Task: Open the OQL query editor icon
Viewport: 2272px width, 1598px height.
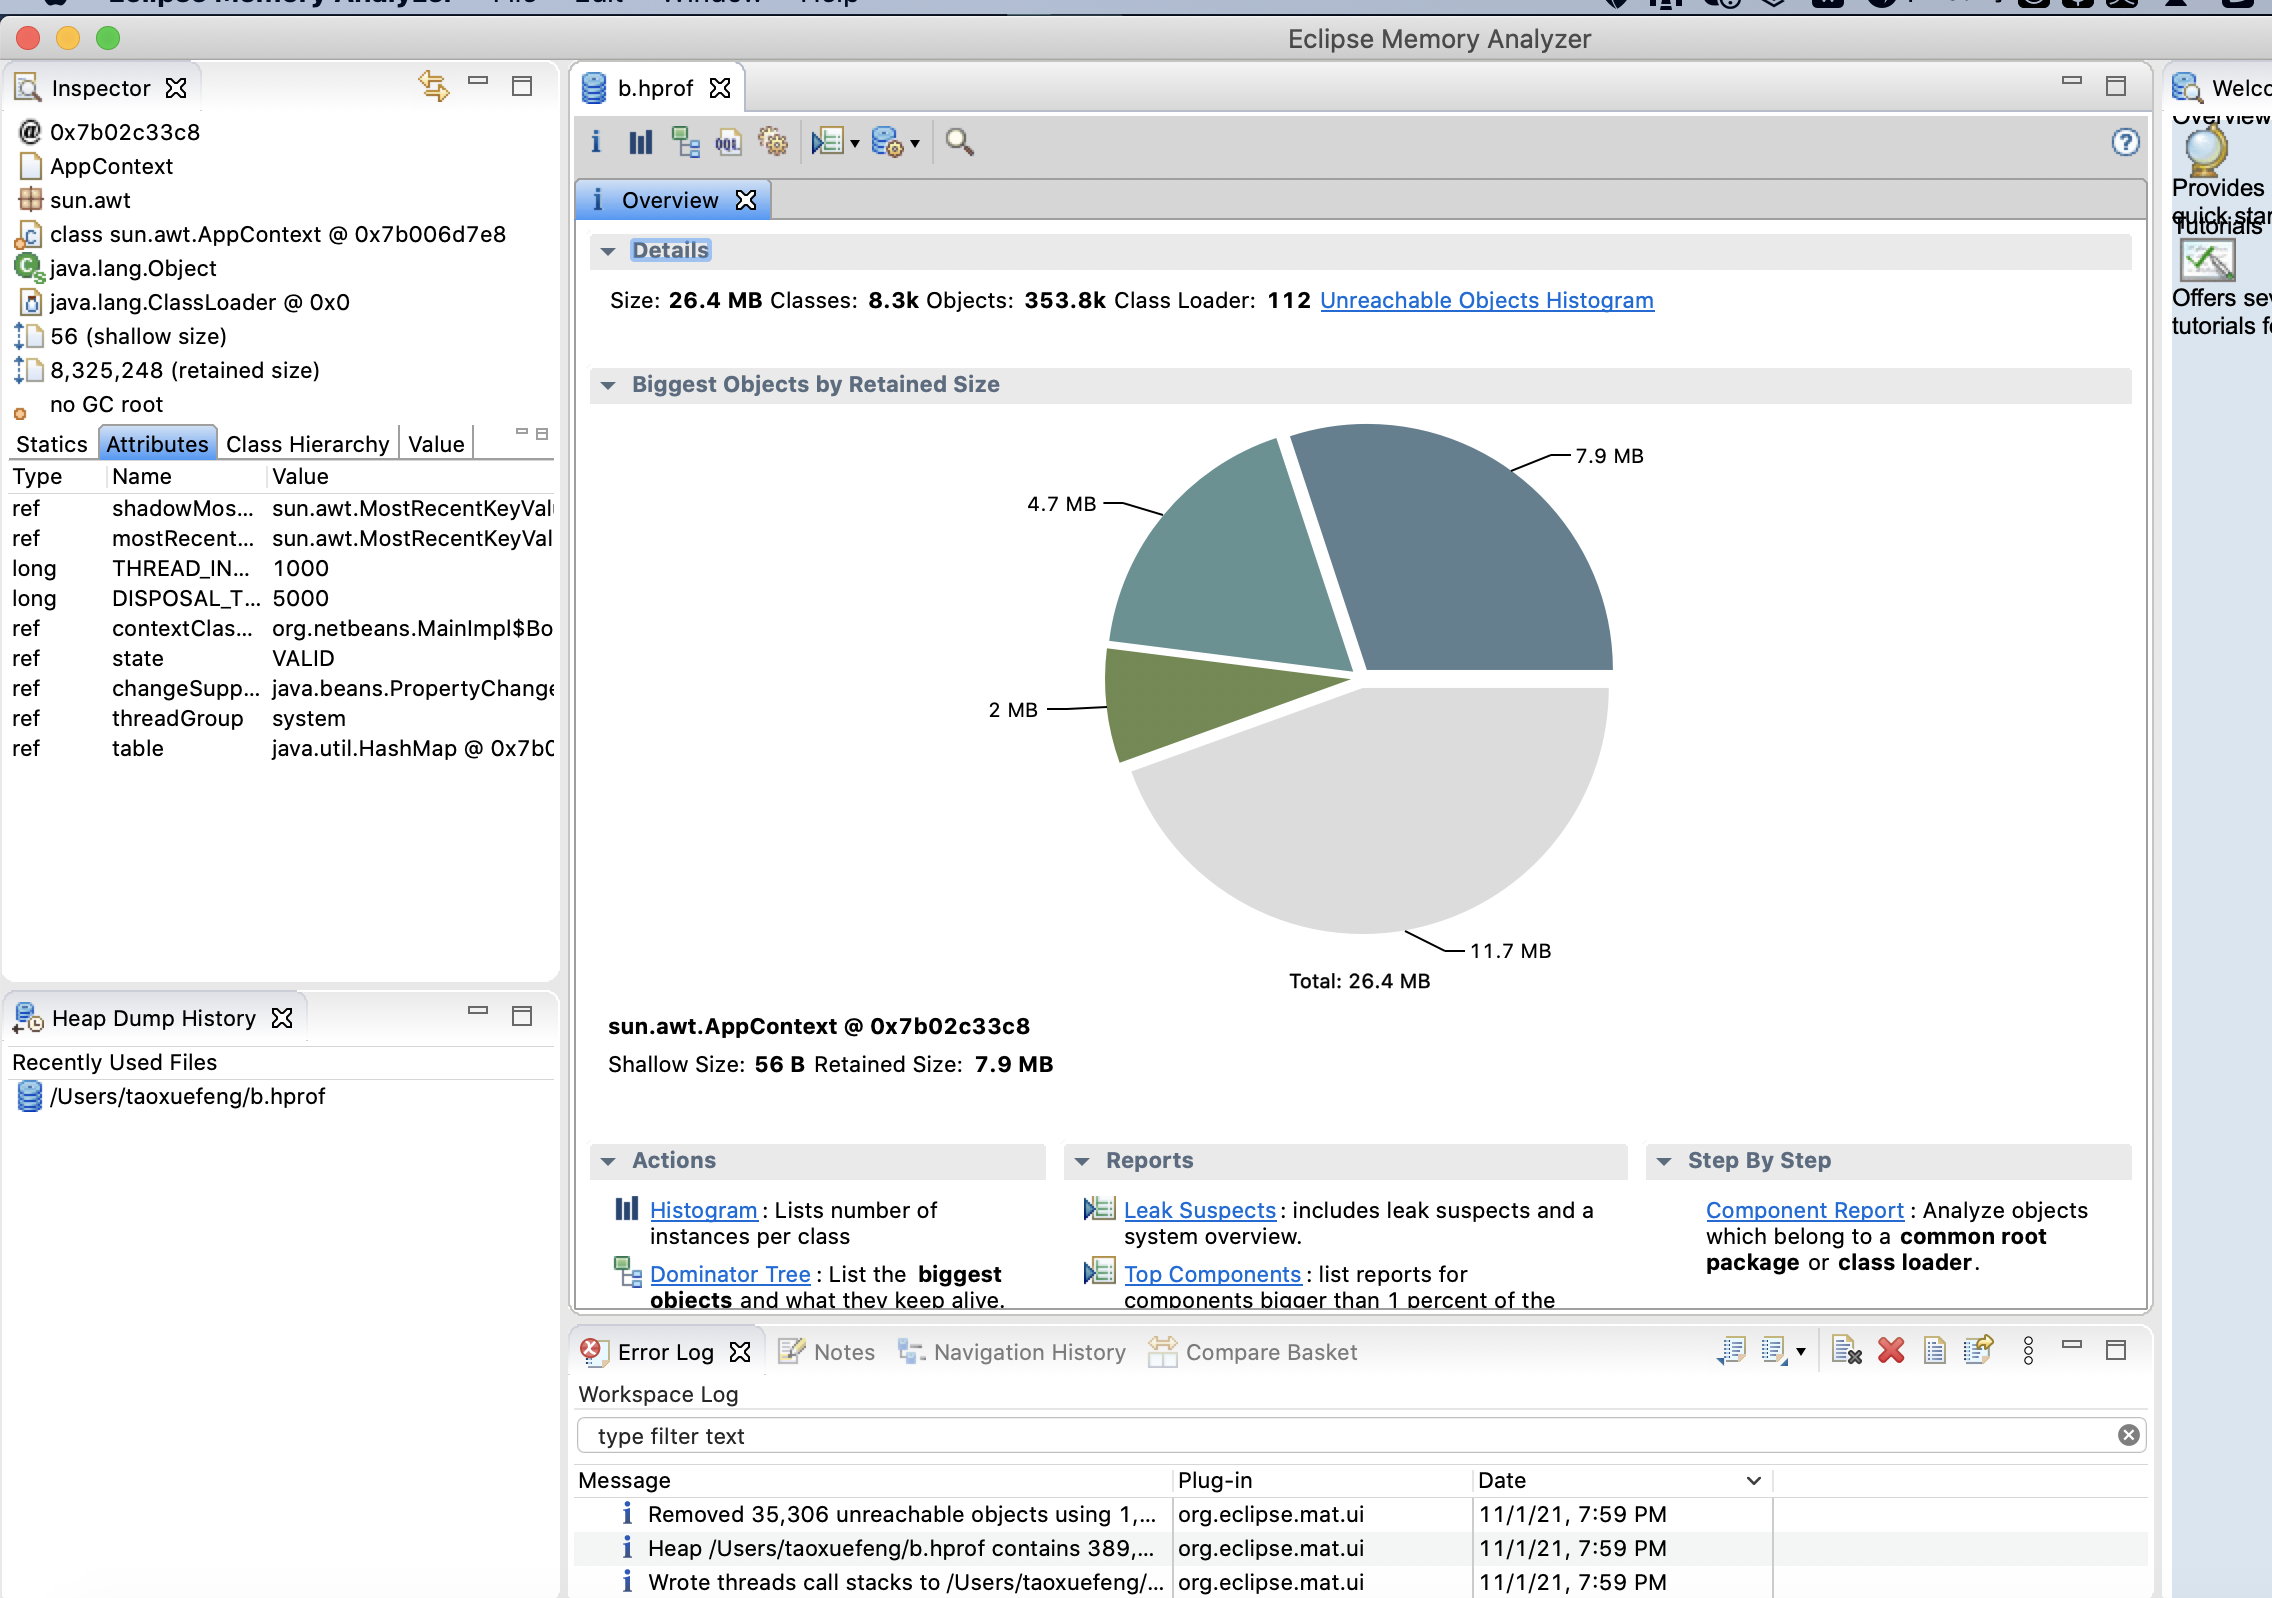Action: [x=728, y=142]
